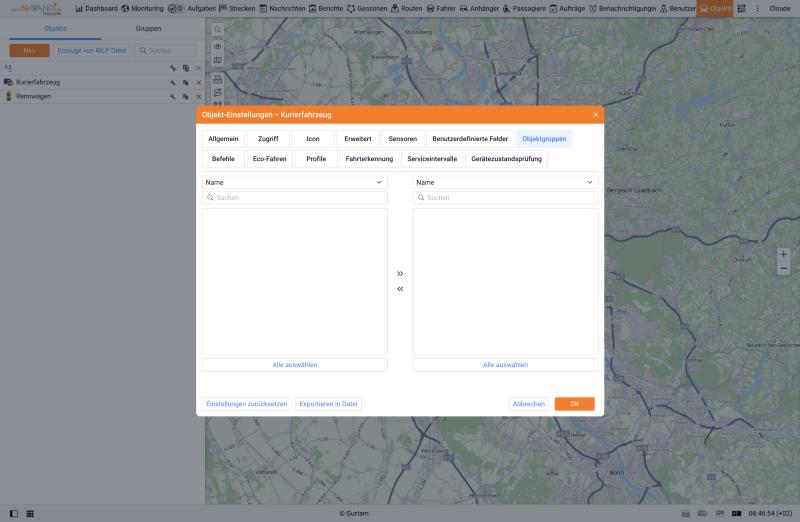Open the Icon tab in dialog
800x522 pixels.
[x=313, y=139]
